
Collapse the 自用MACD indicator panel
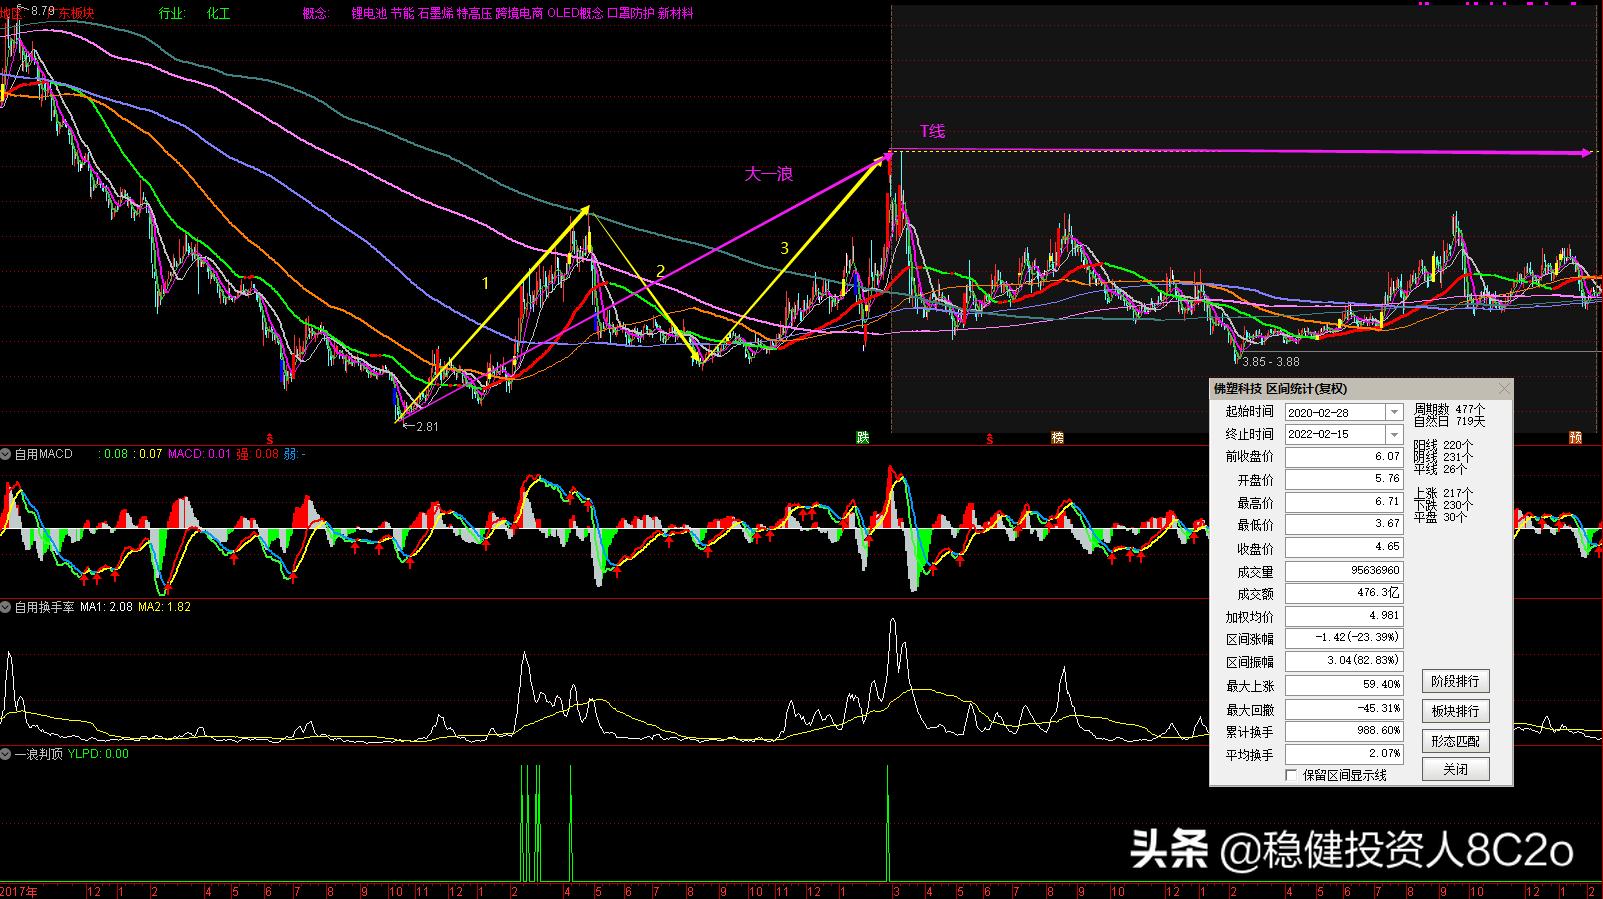coord(6,454)
